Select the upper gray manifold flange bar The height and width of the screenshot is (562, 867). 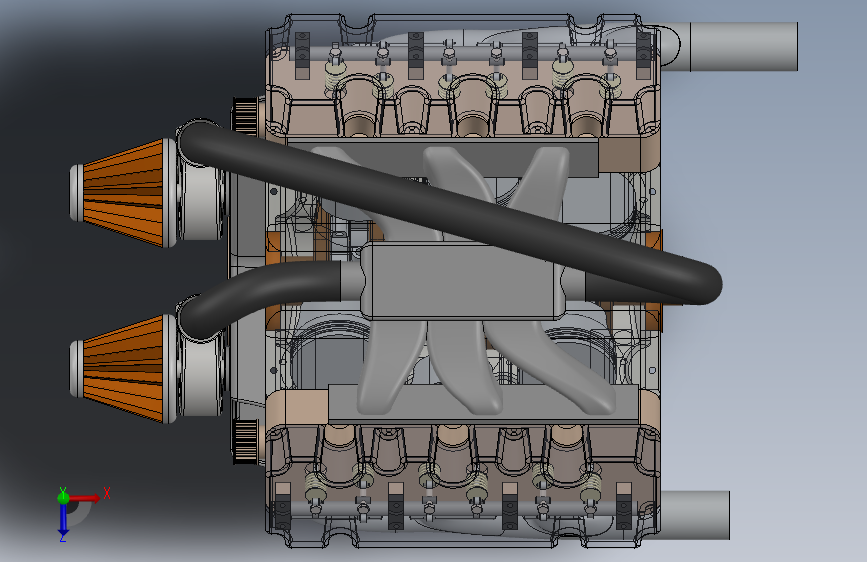[x=442, y=158]
